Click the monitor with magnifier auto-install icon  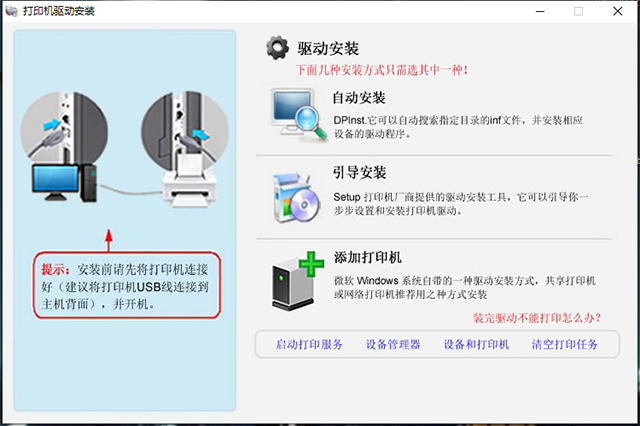(x=299, y=115)
